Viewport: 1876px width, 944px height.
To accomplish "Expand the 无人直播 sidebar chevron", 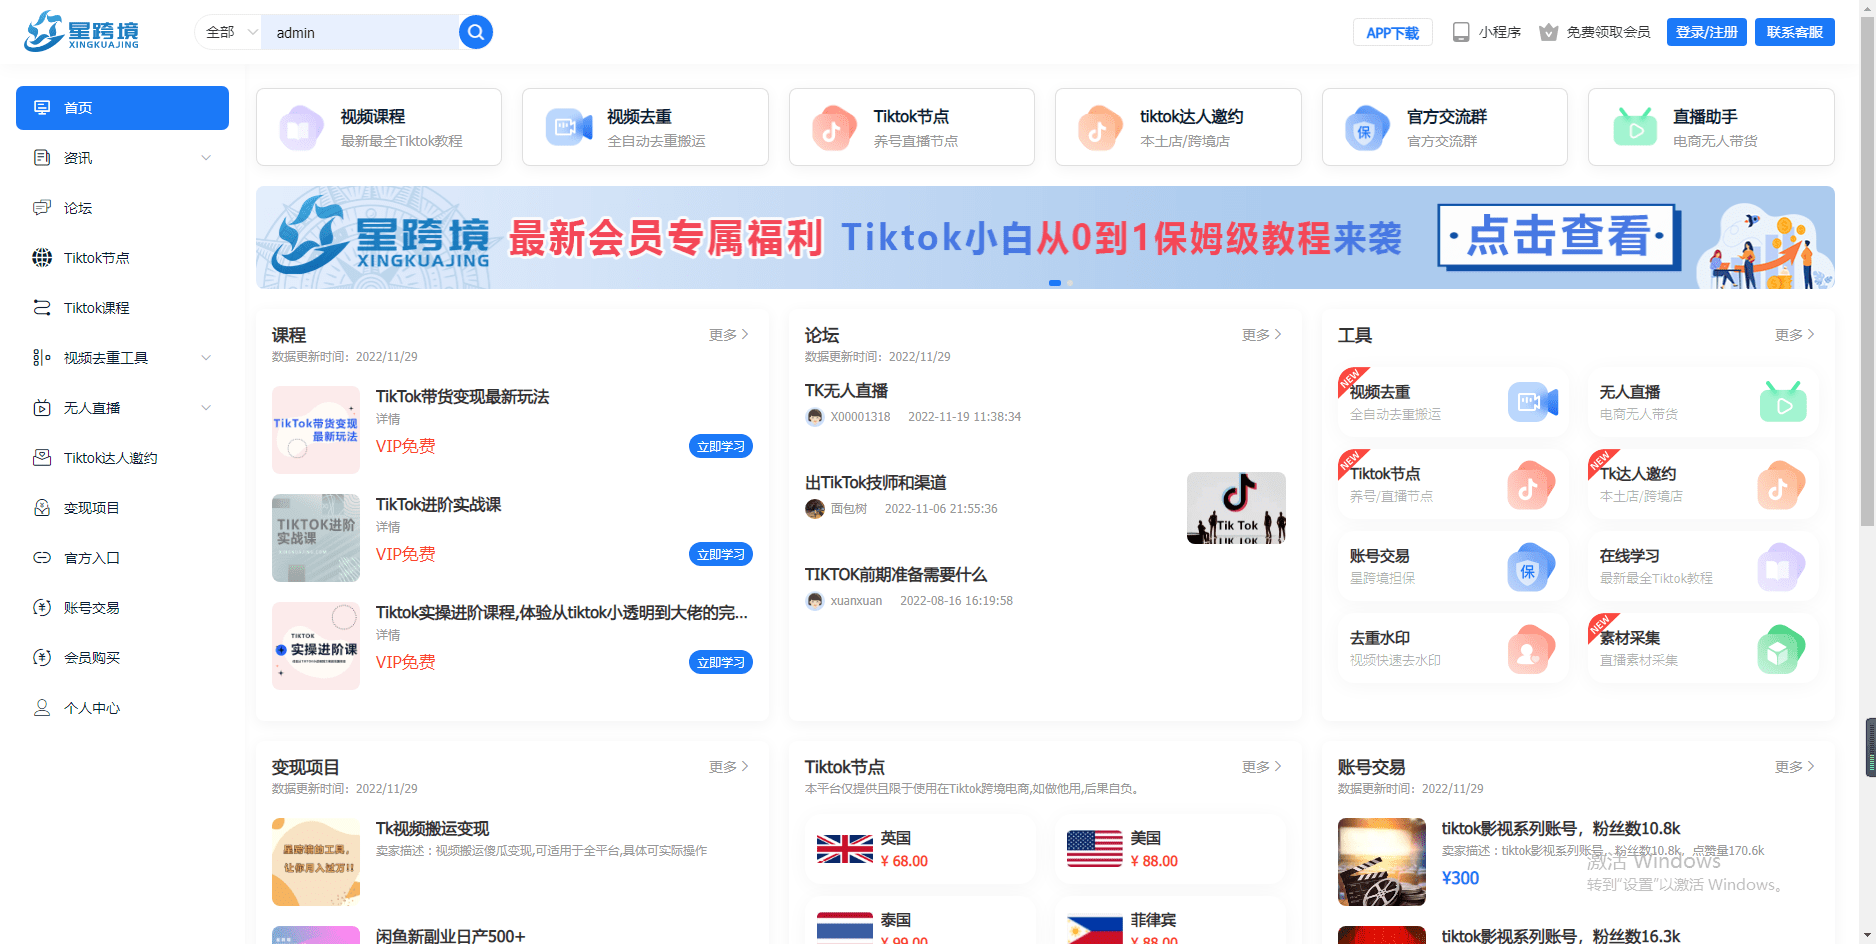I will (206, 408).
